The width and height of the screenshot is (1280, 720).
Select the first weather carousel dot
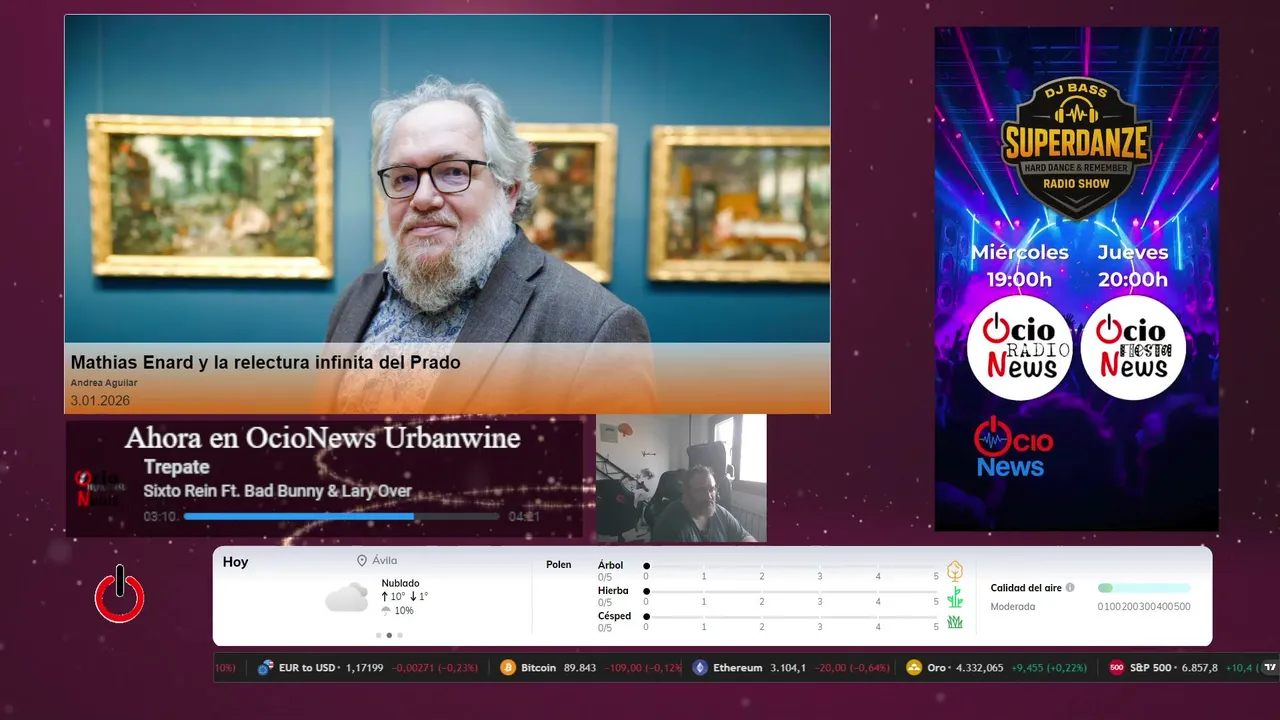pyautogui.click(x=378, y=635)
